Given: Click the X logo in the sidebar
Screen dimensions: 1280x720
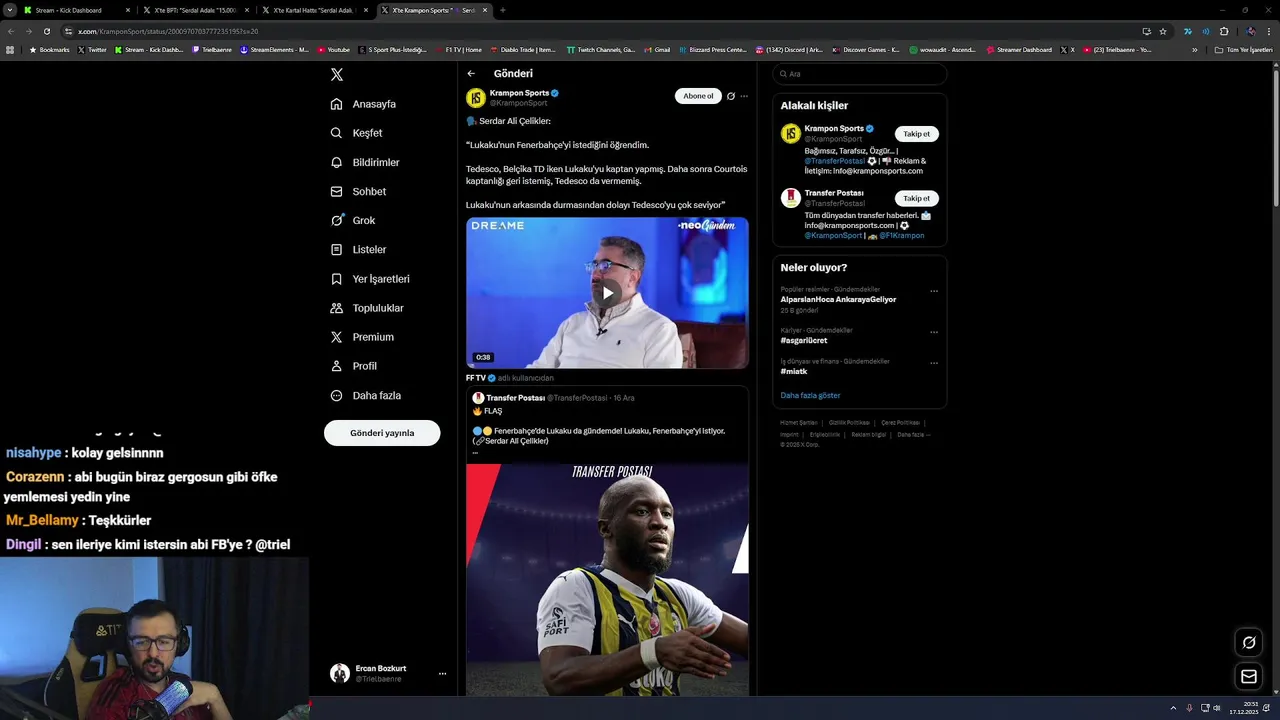Looking at the screenshot, I should [337, 75].
